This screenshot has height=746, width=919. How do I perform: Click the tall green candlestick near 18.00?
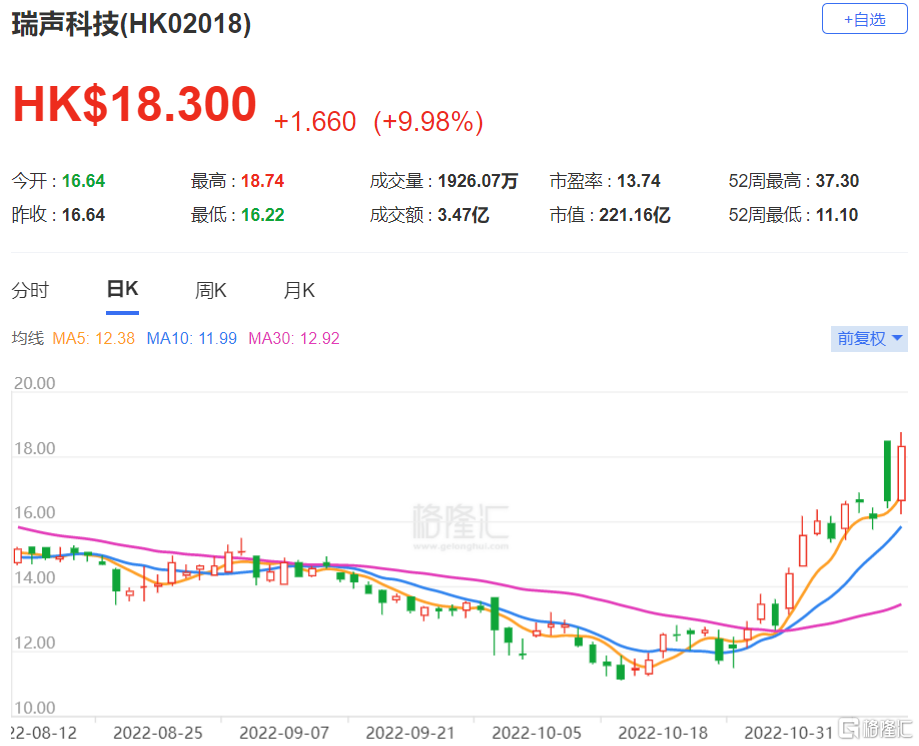click(x=887, y=472)
